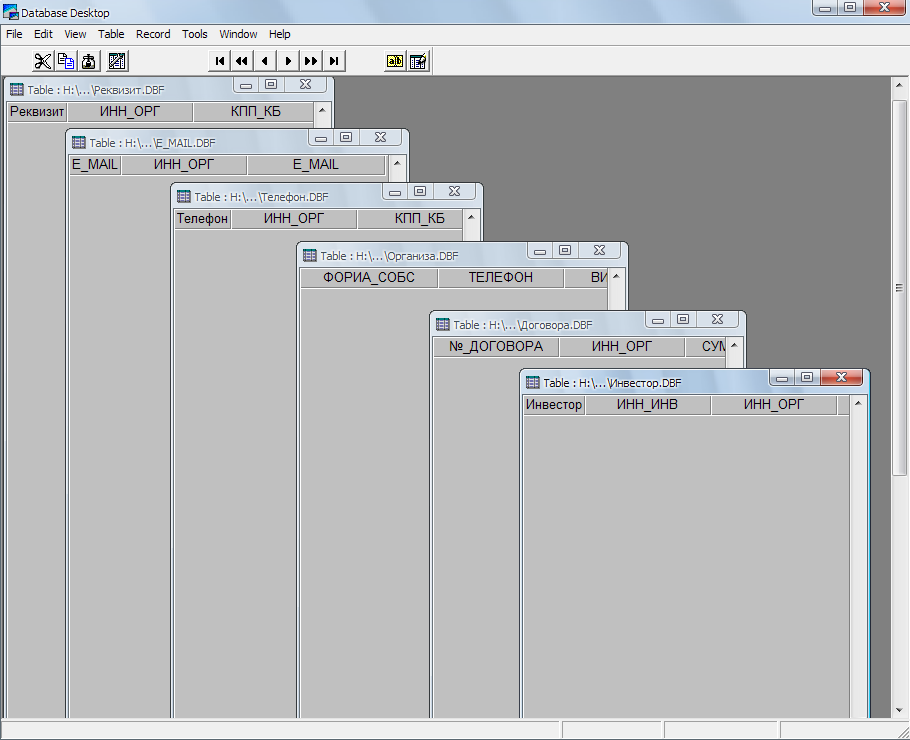Click the table icon of Телефон.DBF window
910x740 pixels.
pyautogui.click(x=183, y=196)
